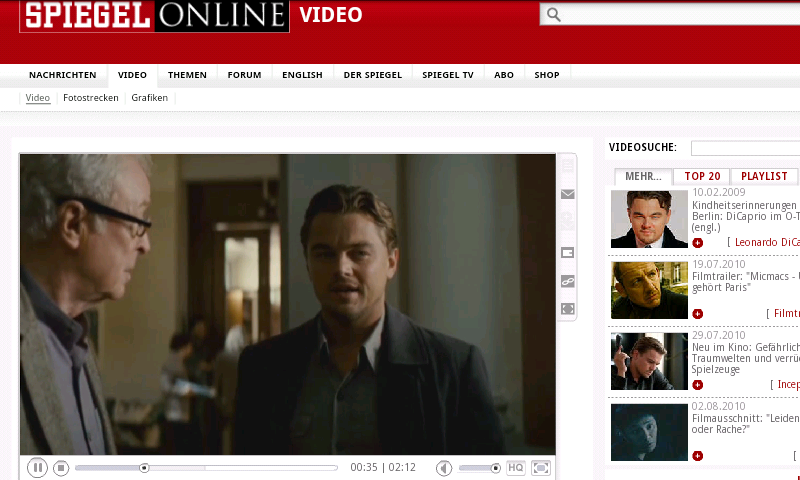Open the embed/window icon beside the player
The width and height of the screenshot is (800, 480).
(x=567, y=252)
